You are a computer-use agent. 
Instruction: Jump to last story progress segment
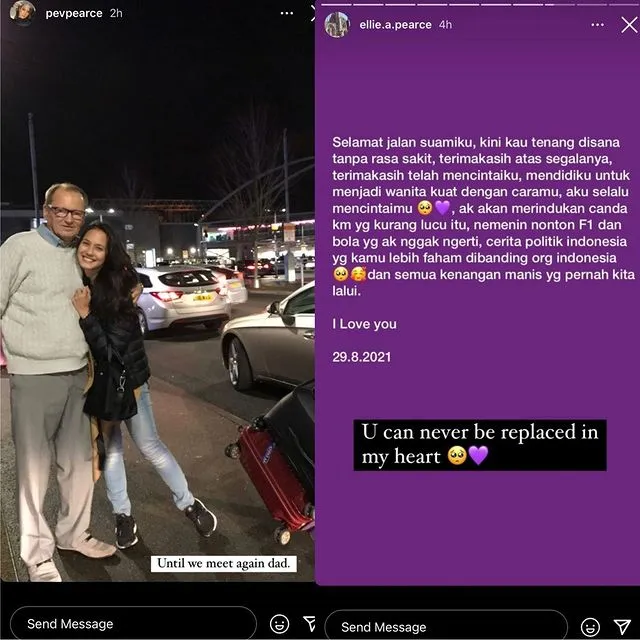[x=624, y=4]
